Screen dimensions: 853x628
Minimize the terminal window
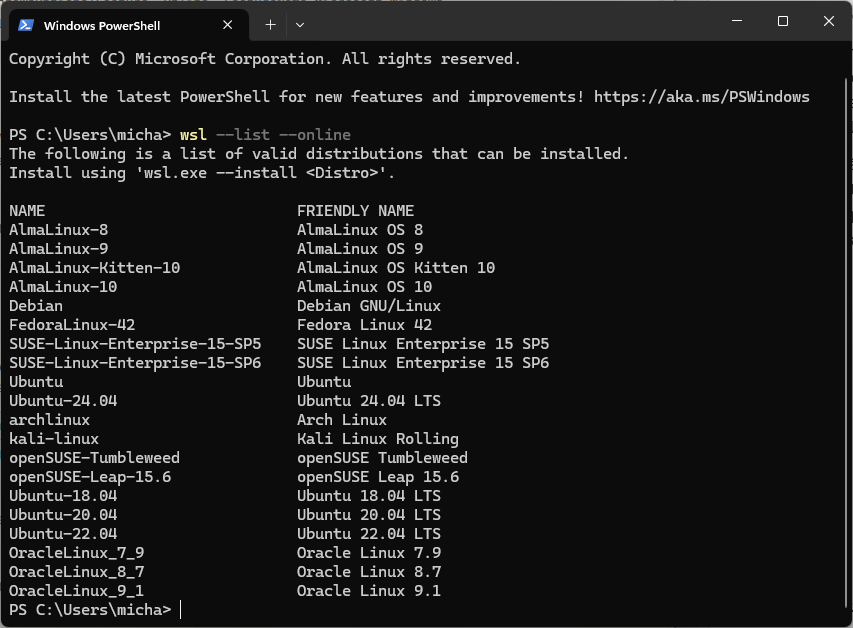tap(736, 22)
